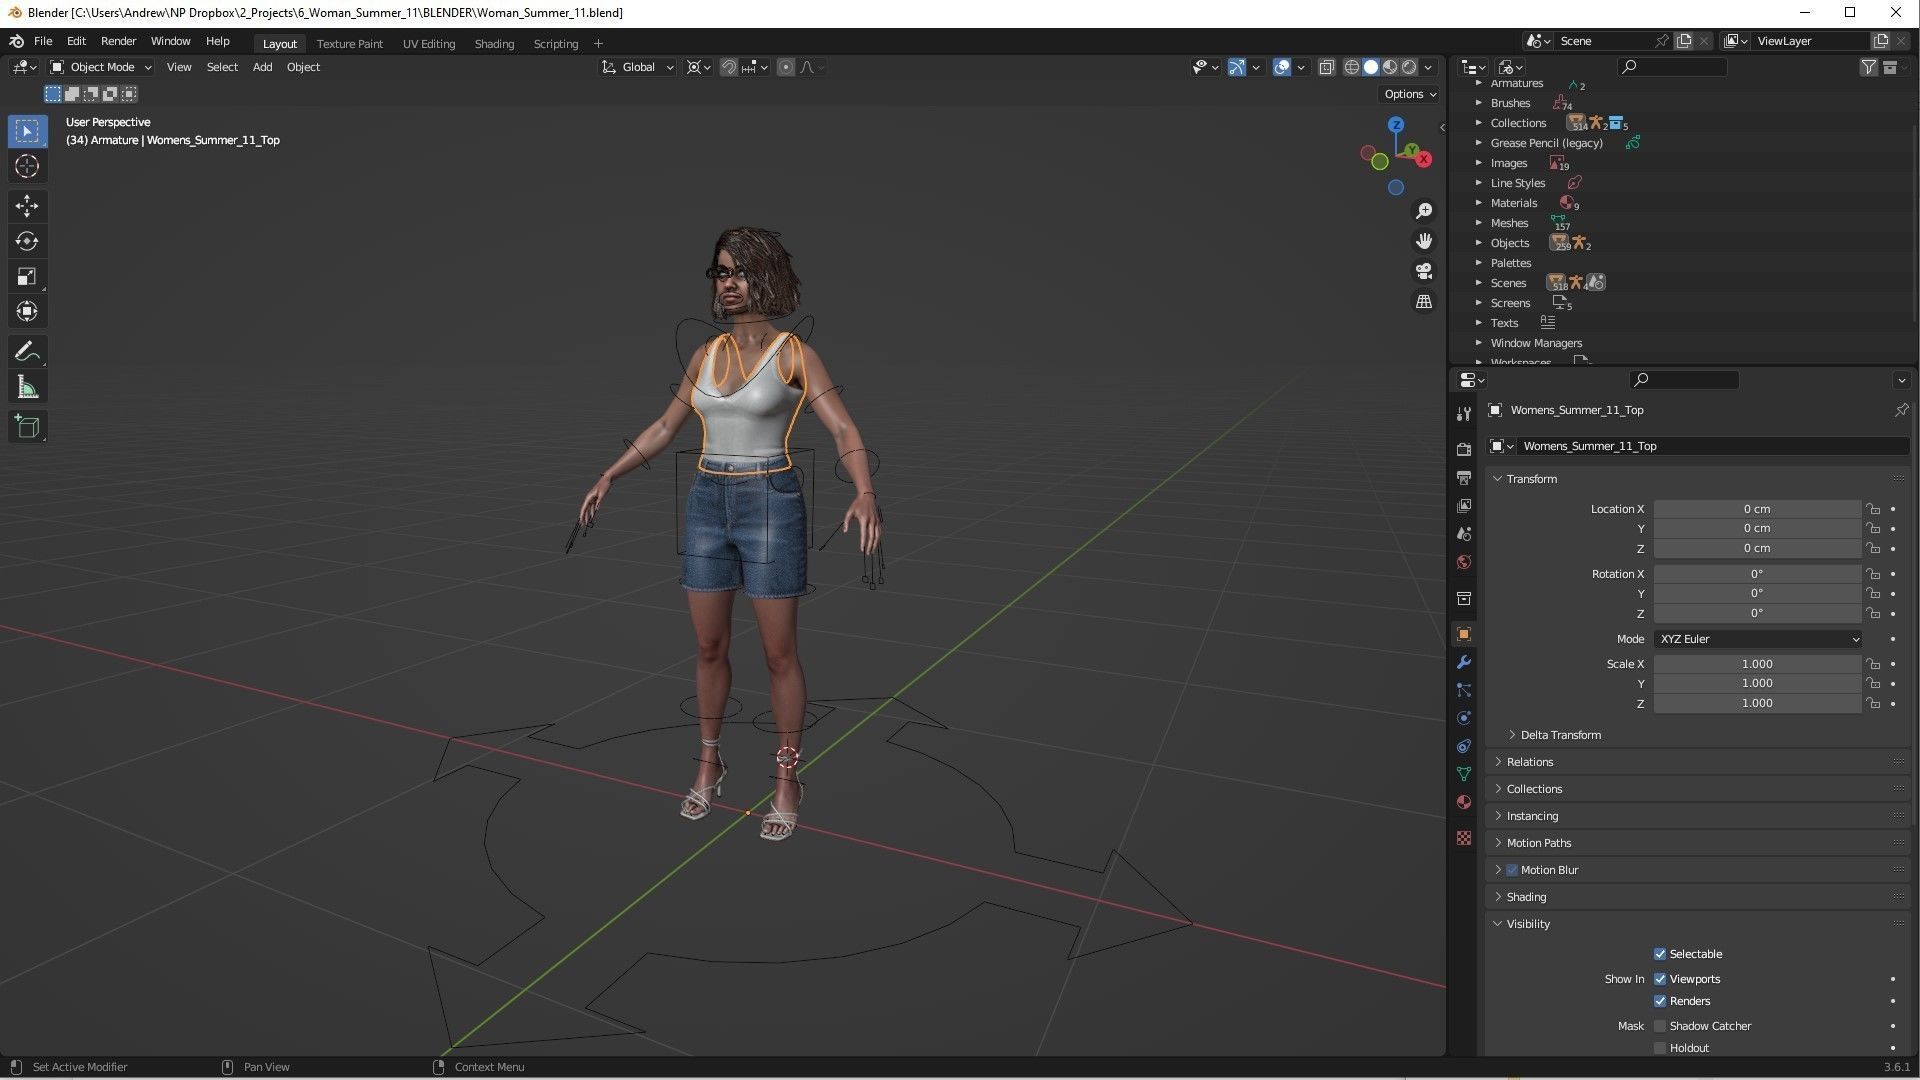The image size is (1920, 1080).
Task: Open the Texture properties checker tab
Action: pos(1464,838)
